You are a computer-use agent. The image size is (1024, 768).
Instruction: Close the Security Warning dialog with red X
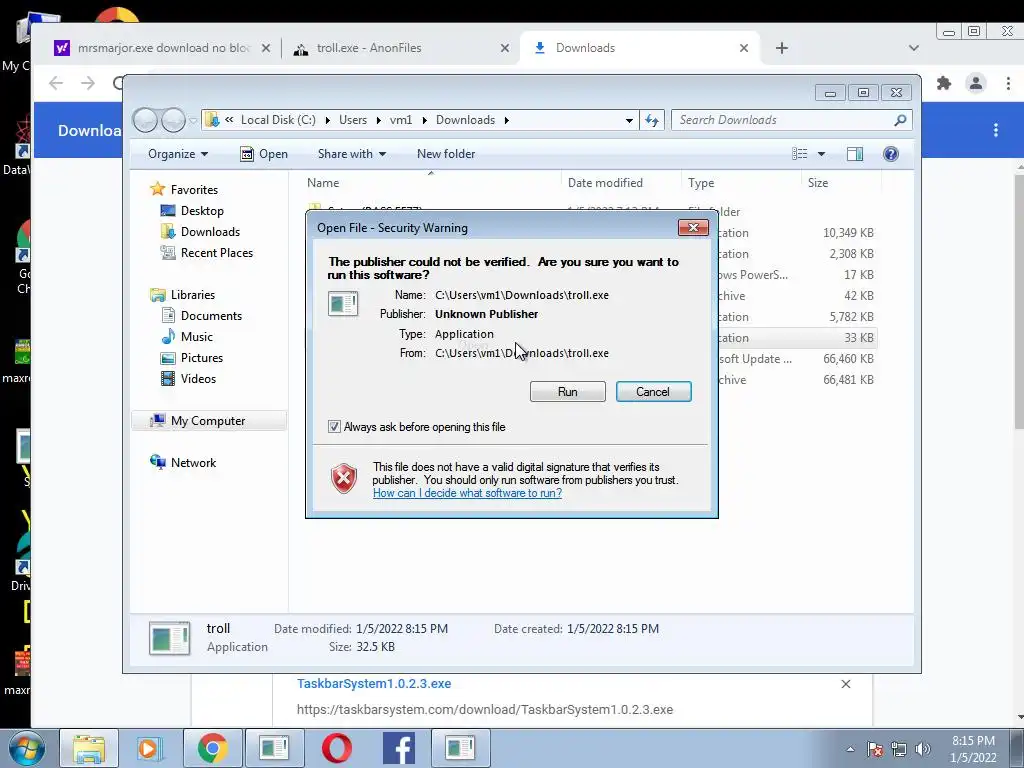693,227
